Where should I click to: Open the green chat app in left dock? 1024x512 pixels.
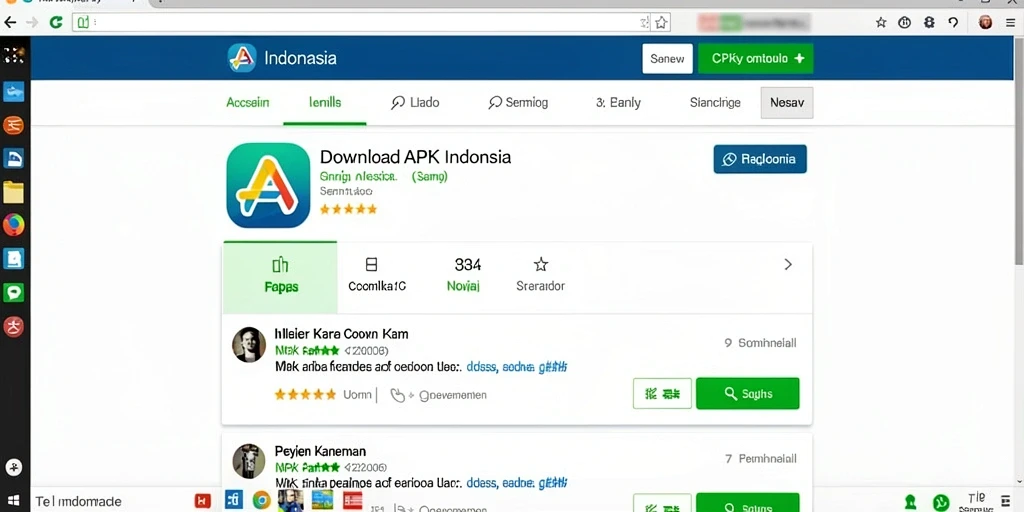click(x=14, y=292)
